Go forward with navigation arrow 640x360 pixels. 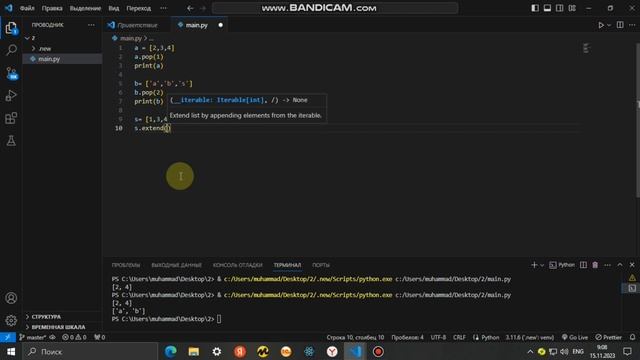[203, 8]
